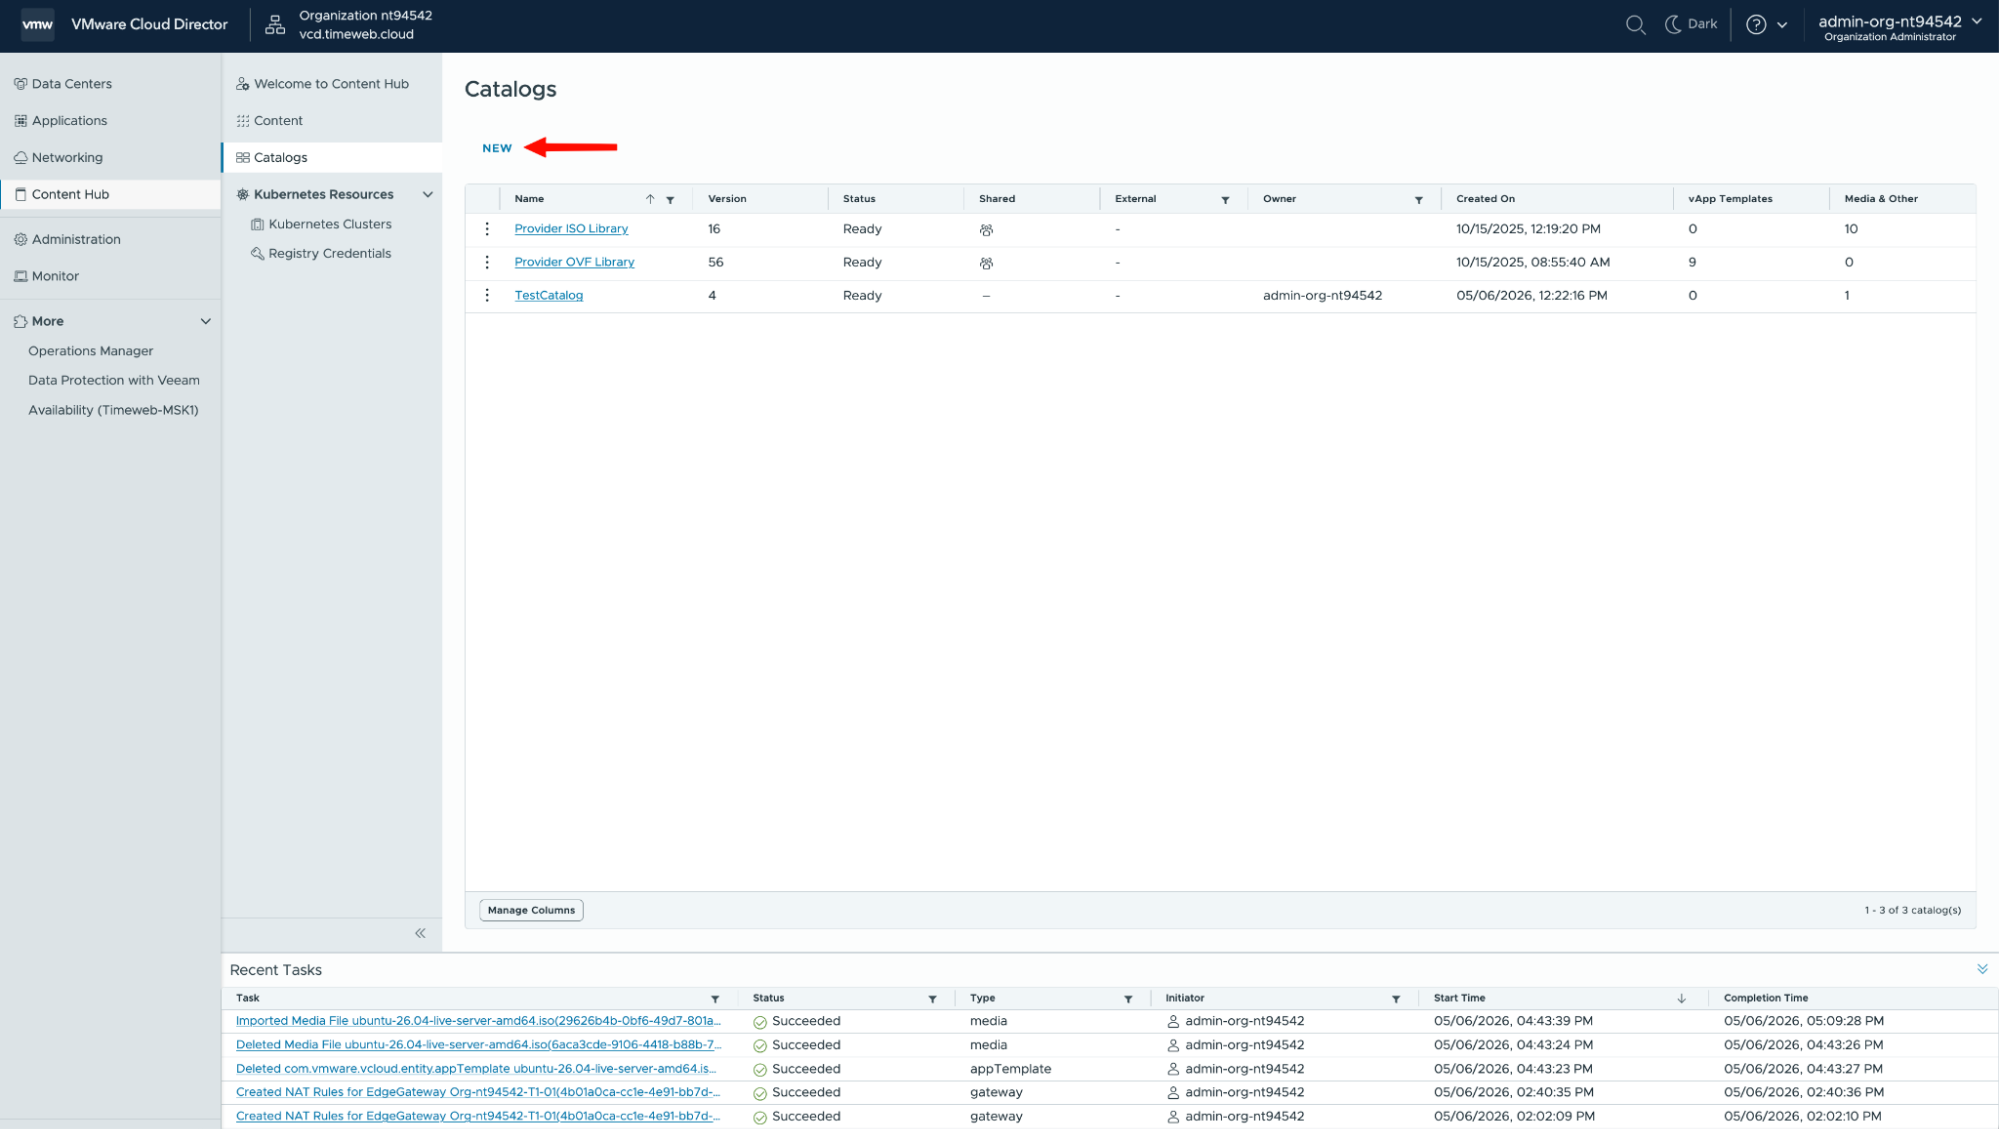Filter the Owner column
Viewport: 1999px width, 1130px height.
click(1418, 200)
